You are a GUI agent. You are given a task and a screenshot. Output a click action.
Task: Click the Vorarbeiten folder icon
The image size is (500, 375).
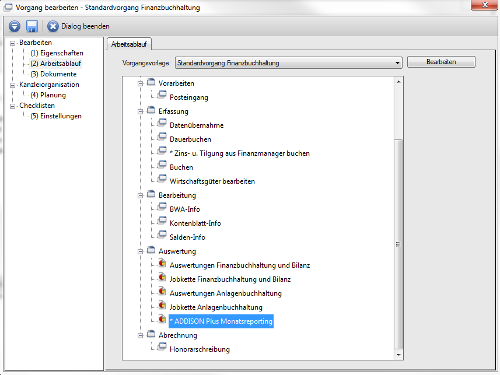151,82
